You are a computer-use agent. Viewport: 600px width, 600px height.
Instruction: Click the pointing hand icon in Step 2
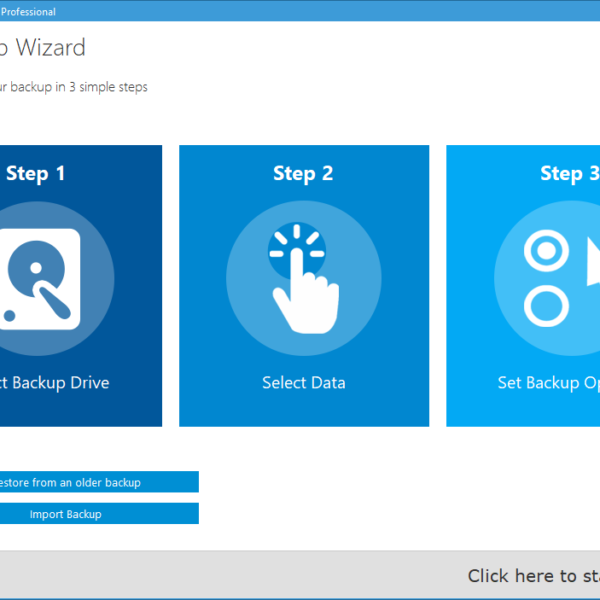[x=303, y=279]
